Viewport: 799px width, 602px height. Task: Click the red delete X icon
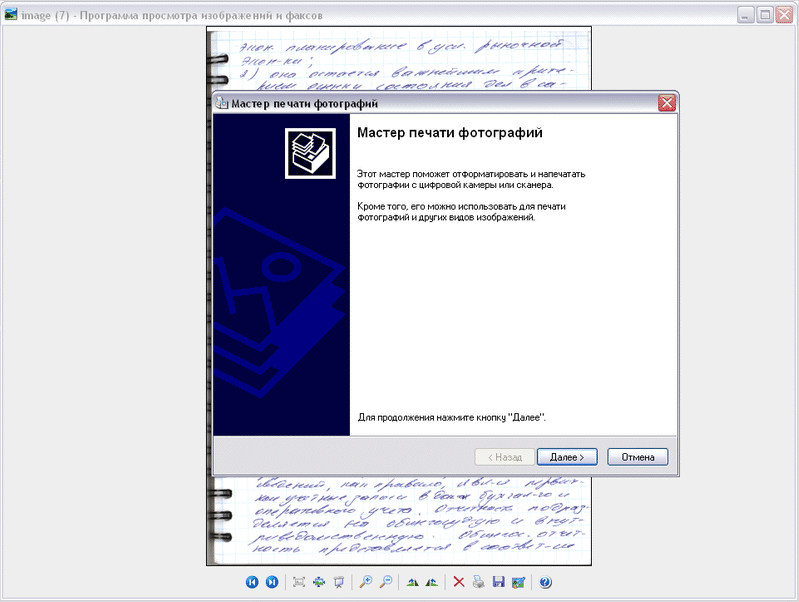point(459,582)
